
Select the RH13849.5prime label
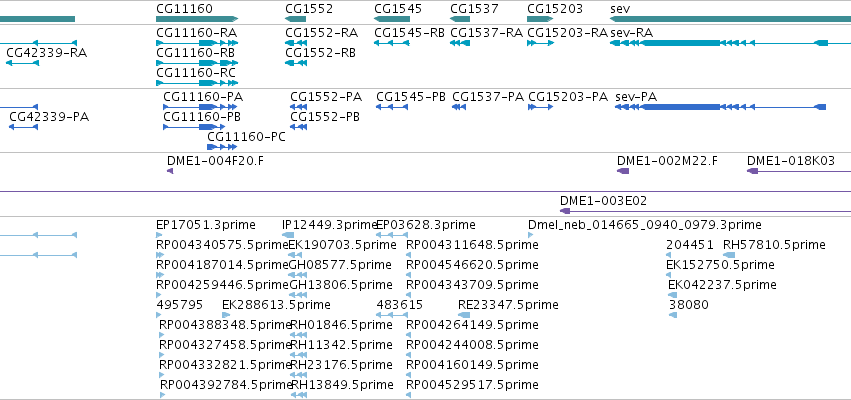coord(342,385)
